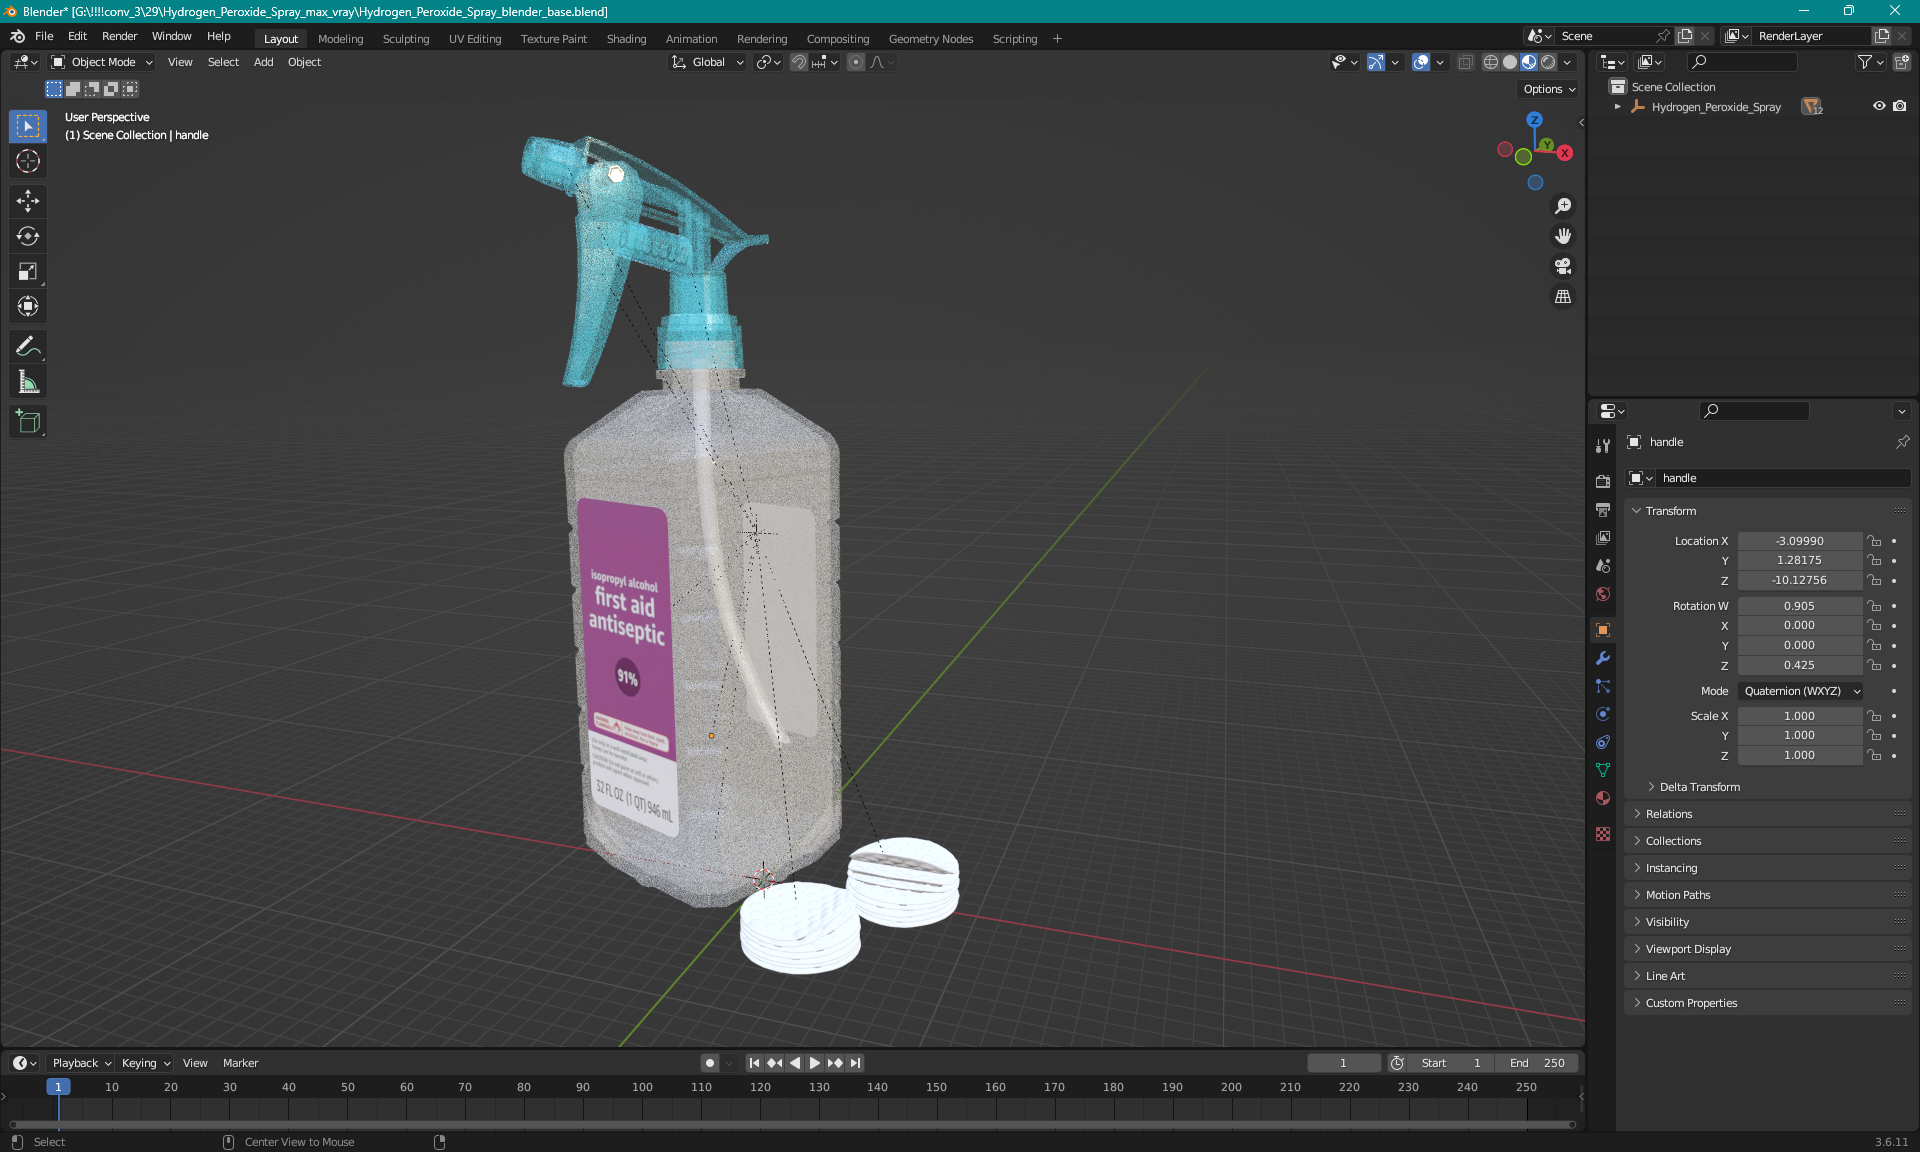
Task: Select the Move tool in toolbar
Action: pyautogui.click(x=28, y=201)
